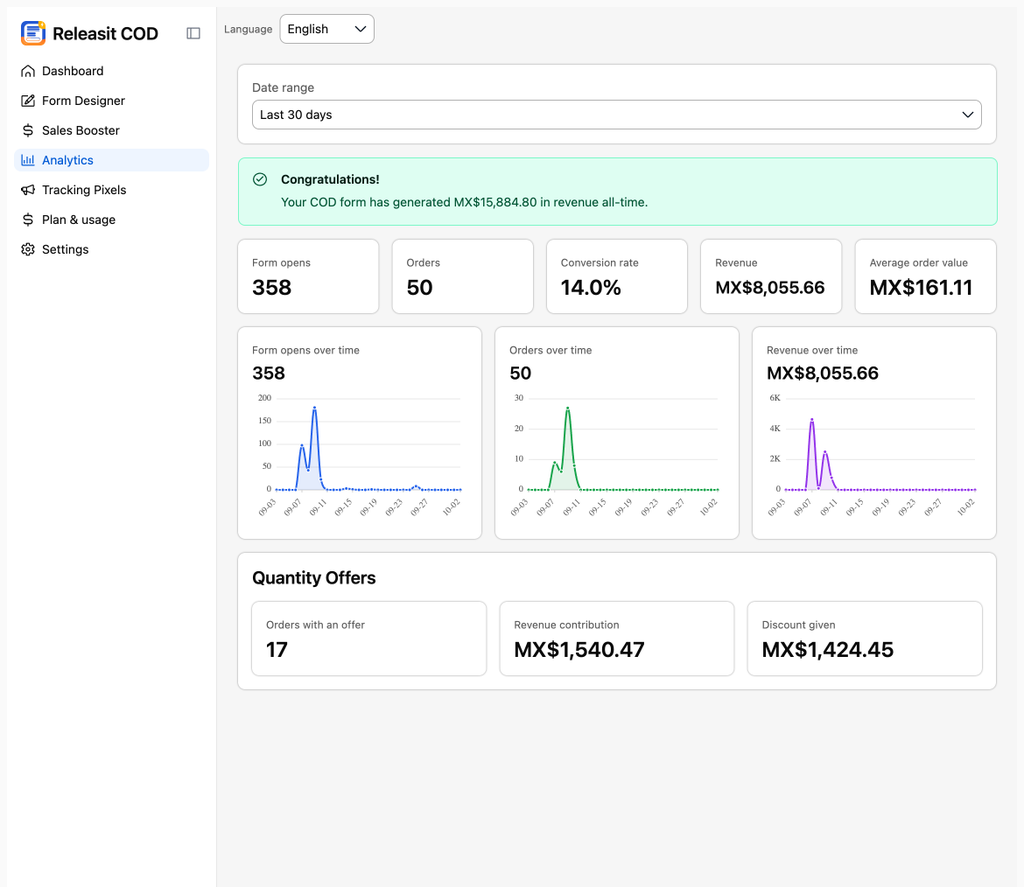Click the 'Language' label
Image resolution: width=1024 pixels, height=887 pixels.
pos(248,29)
